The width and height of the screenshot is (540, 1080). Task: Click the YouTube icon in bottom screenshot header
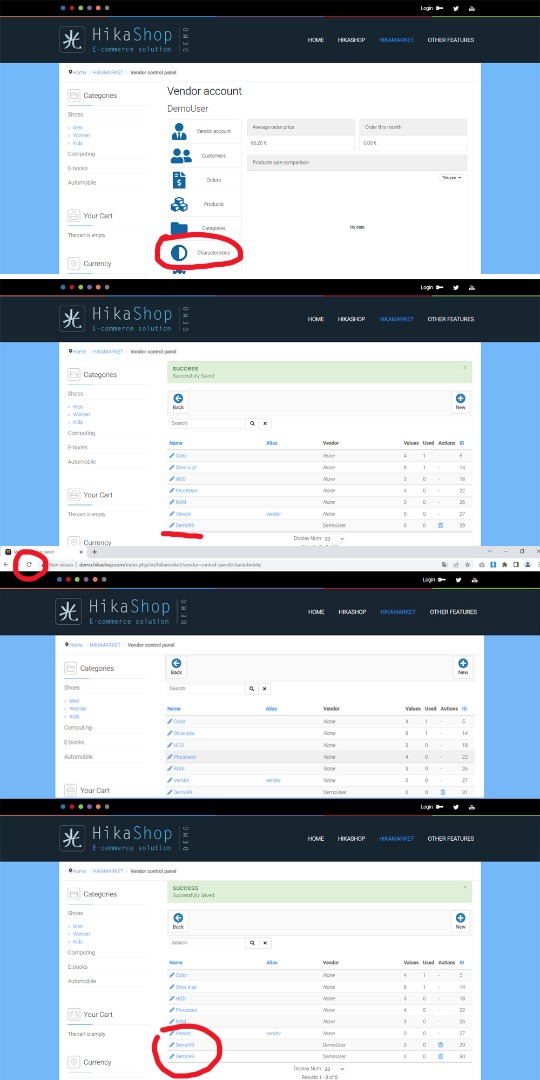(472, 807)
